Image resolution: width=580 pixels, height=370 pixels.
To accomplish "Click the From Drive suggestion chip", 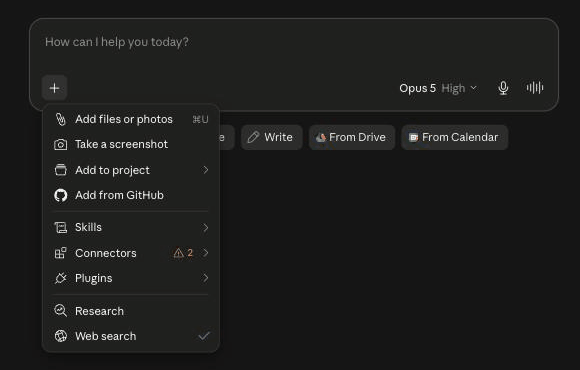I will [352, 137].
